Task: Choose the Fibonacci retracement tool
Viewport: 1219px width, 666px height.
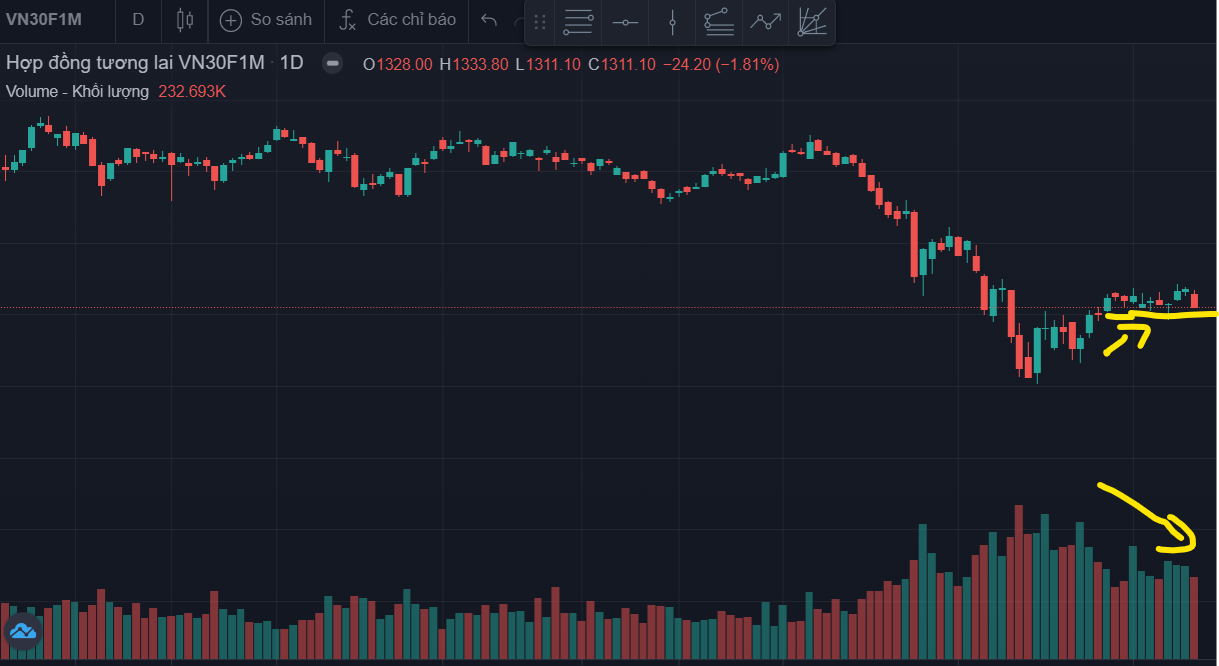Action: [718, 22]
